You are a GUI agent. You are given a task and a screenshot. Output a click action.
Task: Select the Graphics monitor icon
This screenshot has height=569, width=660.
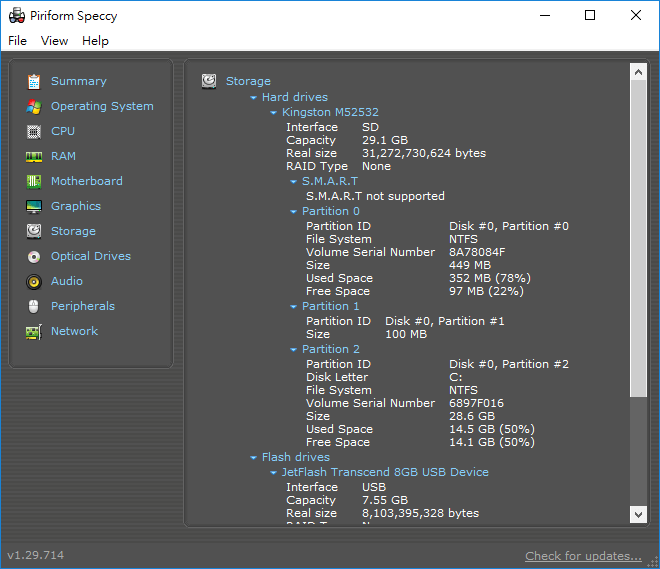(34, 206)
